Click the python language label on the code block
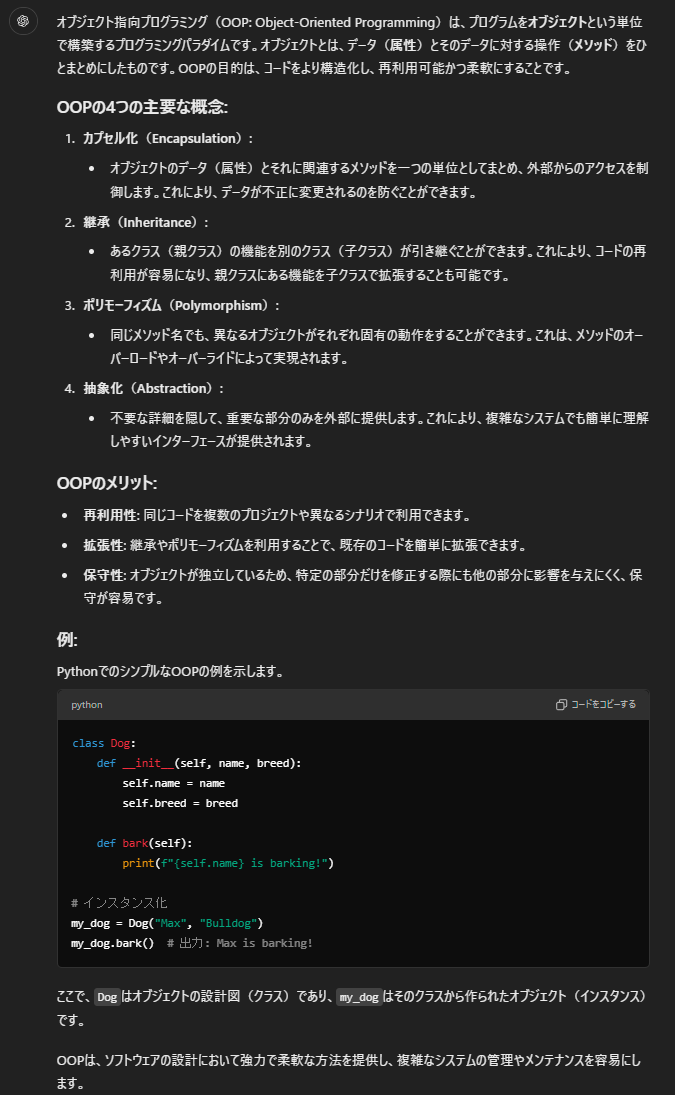The image size is (675, 1095). point(86,705)
